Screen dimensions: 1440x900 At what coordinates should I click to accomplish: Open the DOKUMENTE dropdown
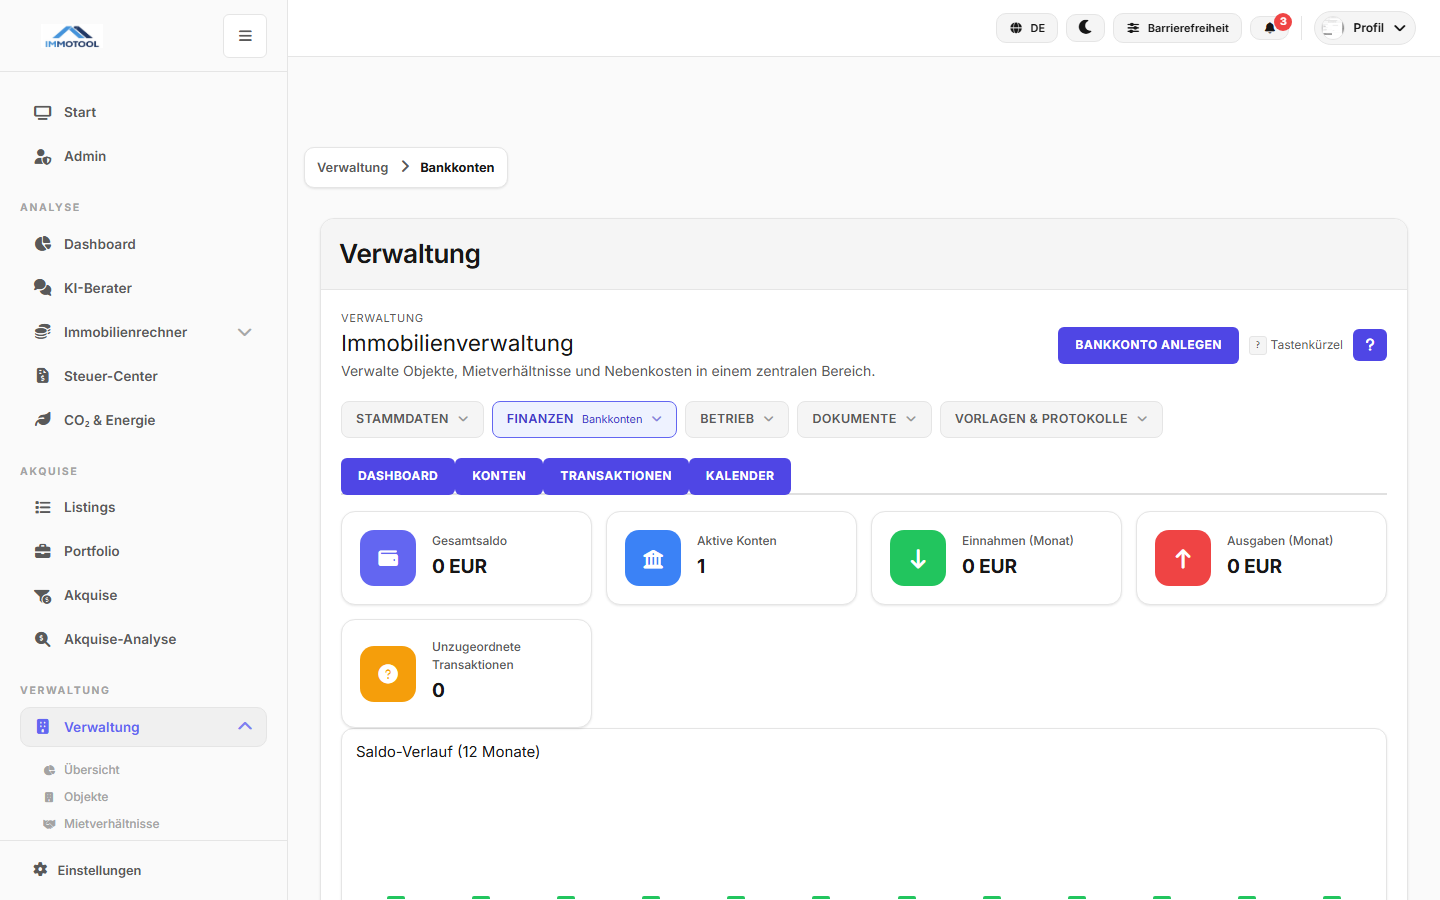coord(864,419)
